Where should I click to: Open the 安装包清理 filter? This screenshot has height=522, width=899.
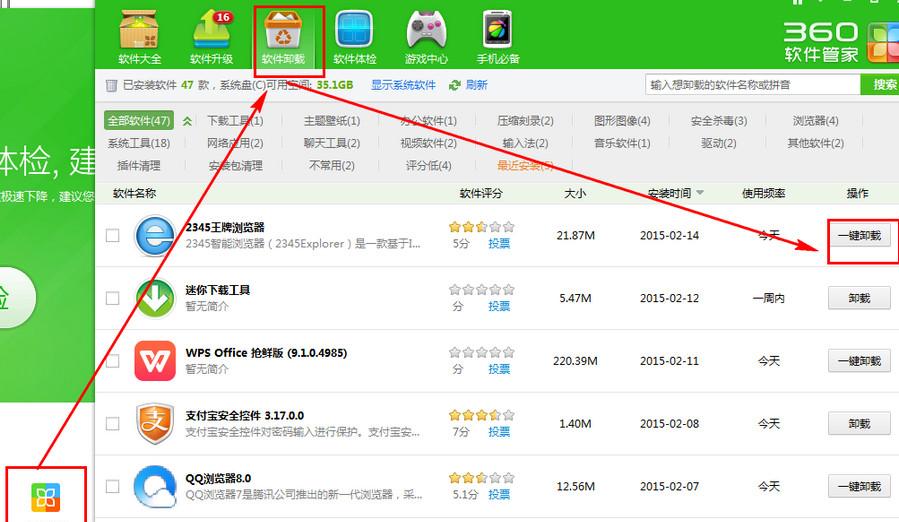(x=235, y=166)
